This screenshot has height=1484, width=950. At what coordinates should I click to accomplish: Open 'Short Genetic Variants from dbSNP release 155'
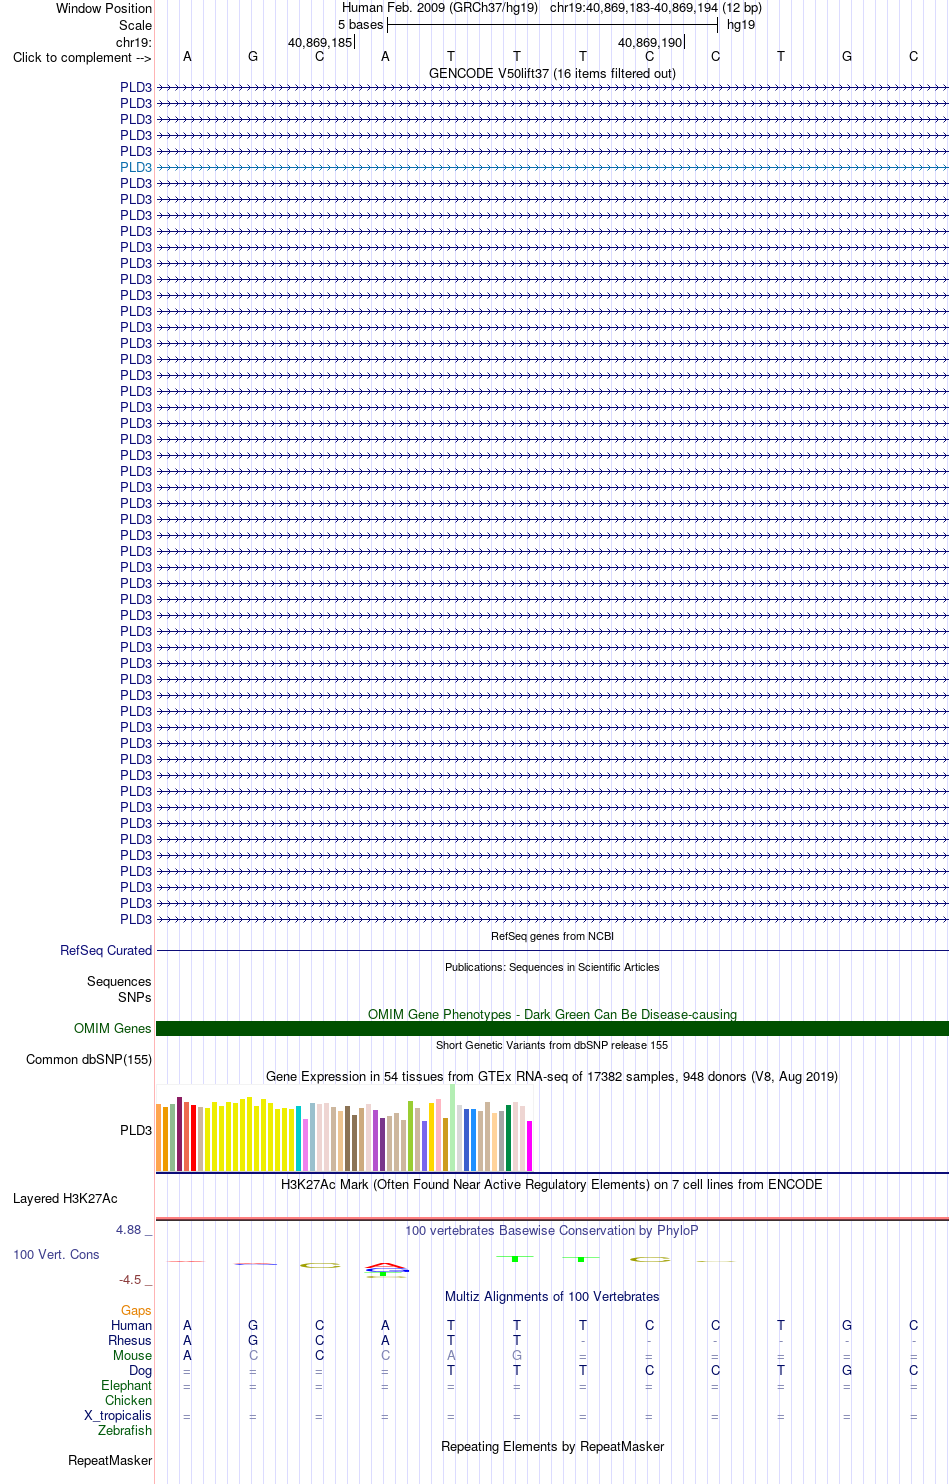[552, 1046]
